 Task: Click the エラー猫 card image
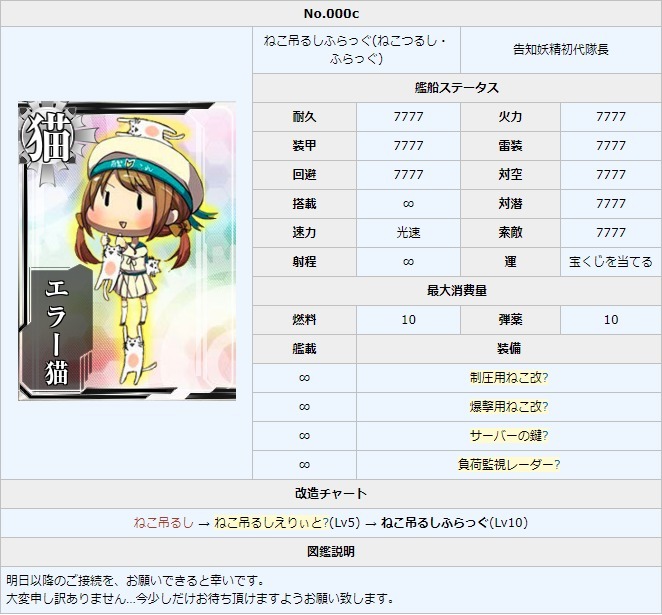coord(127,250)
